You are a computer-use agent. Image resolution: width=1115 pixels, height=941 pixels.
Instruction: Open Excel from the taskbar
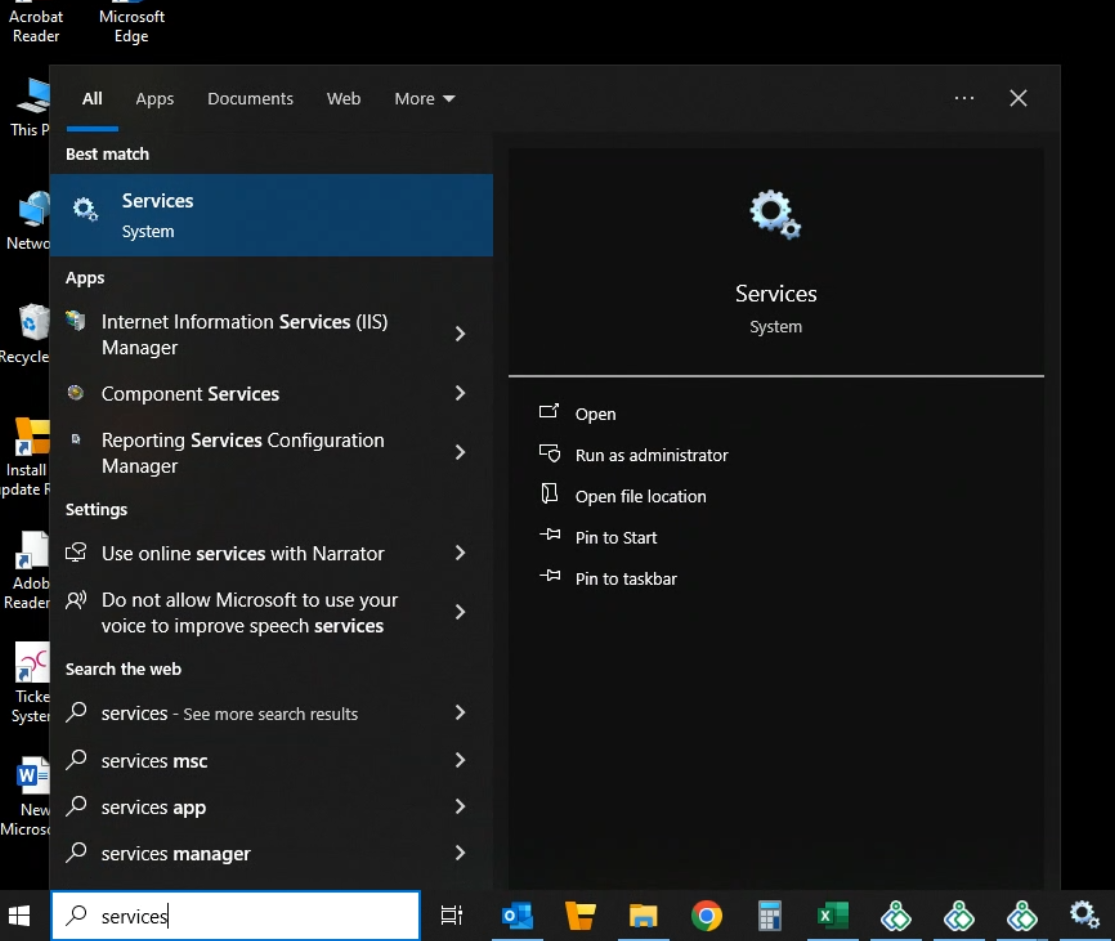click(833, 915)
